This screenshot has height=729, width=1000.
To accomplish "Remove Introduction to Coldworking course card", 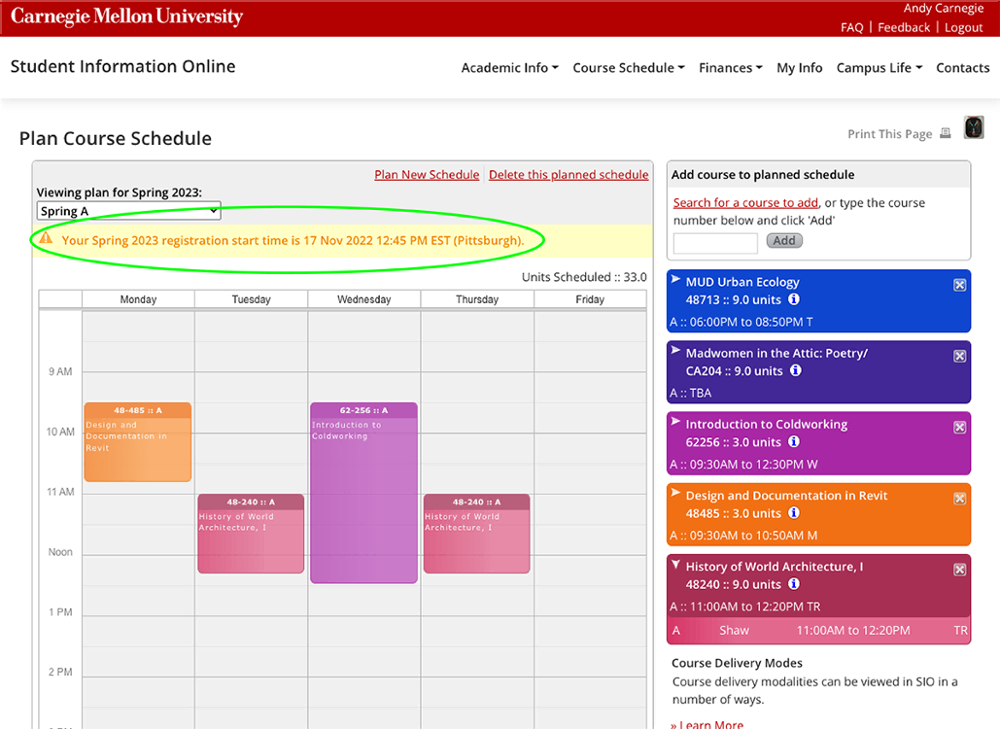I will 959,427.
